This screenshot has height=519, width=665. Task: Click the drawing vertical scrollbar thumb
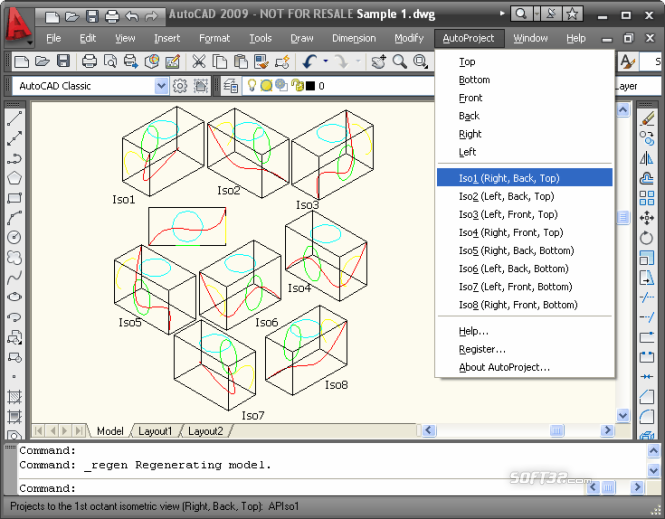tap(623, 218)
